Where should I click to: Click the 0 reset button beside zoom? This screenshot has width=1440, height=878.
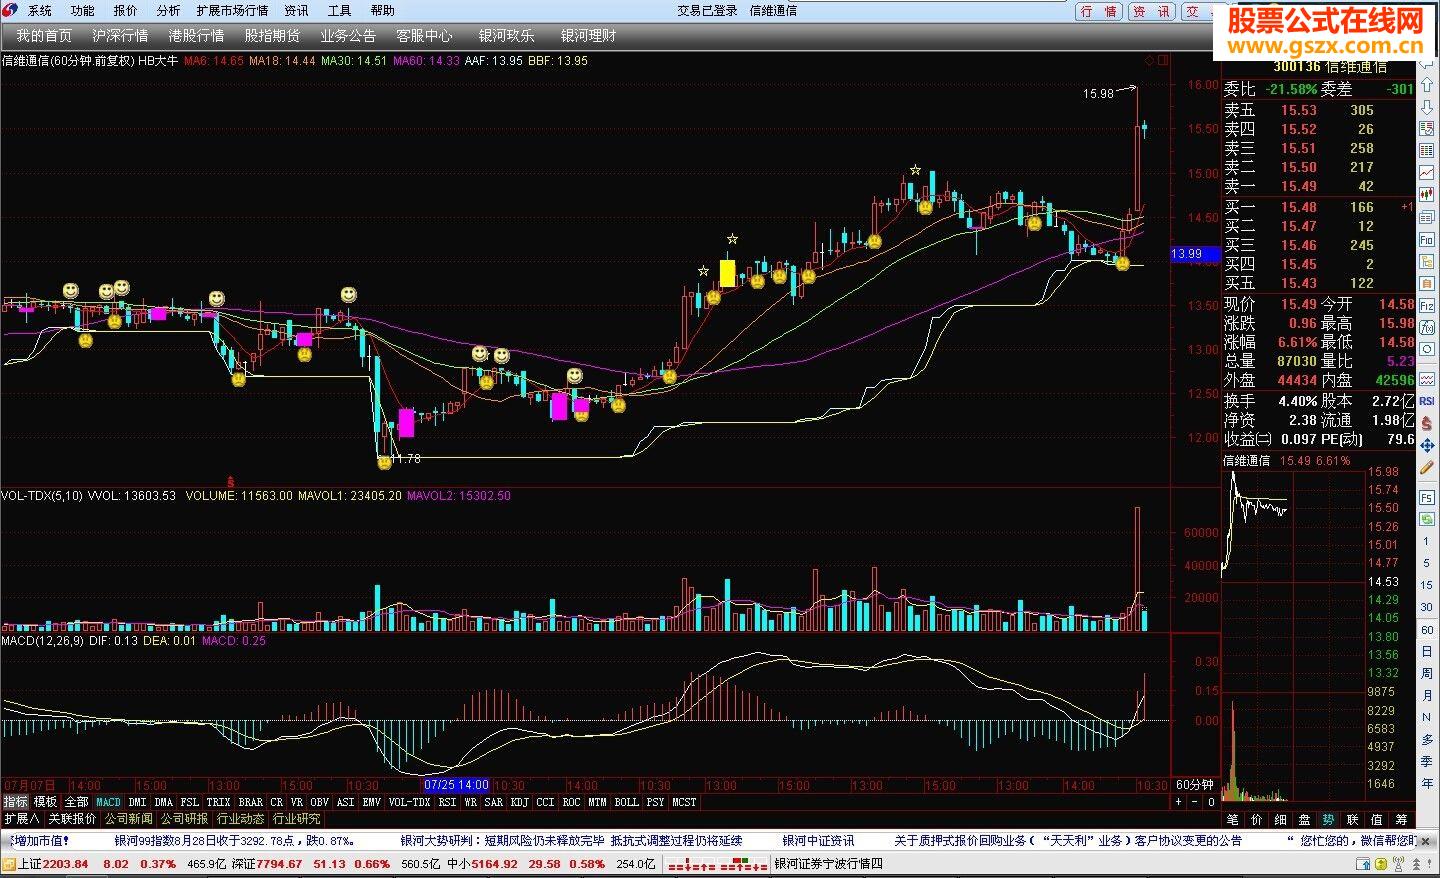(1211, 802)
